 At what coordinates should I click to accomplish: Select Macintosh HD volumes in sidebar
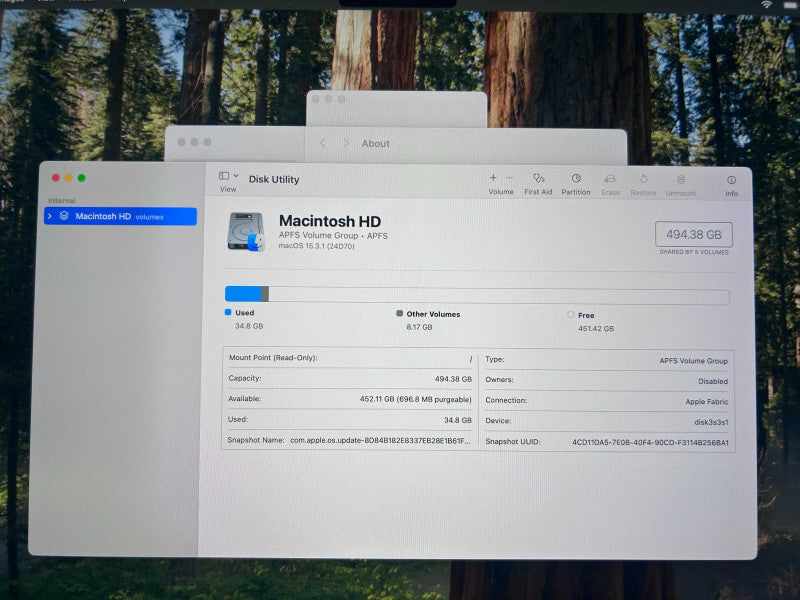pos(120,216)
